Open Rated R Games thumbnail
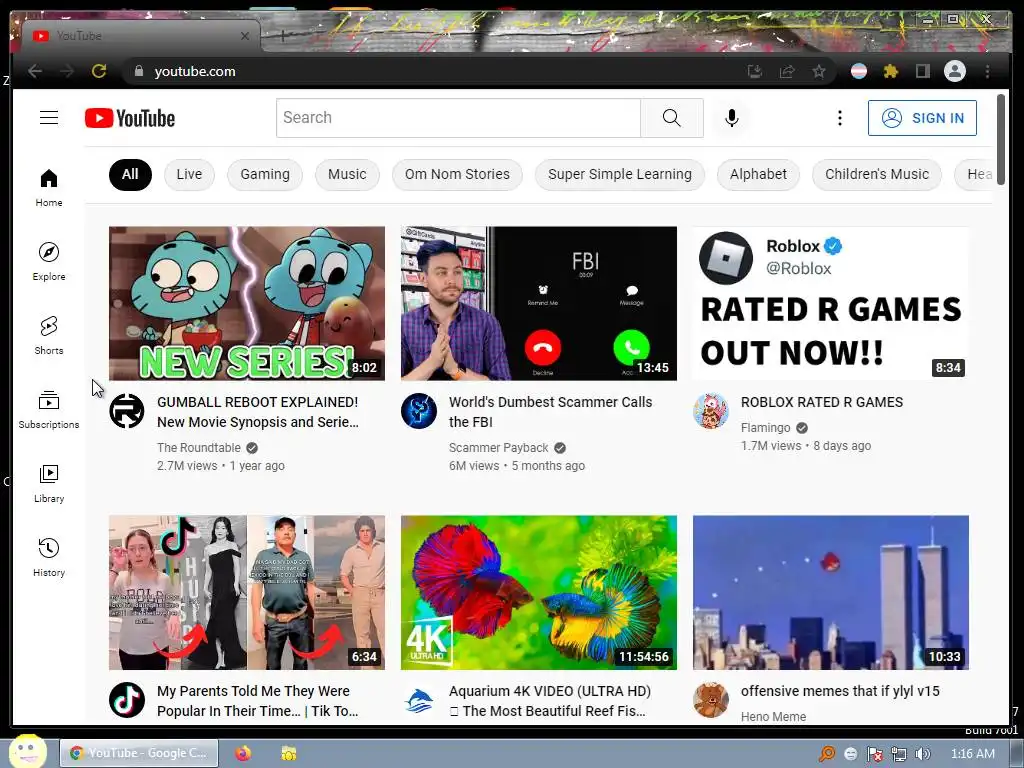This screenshot has width=1024, height=768. pyautogui.click(x=831, y=303)
